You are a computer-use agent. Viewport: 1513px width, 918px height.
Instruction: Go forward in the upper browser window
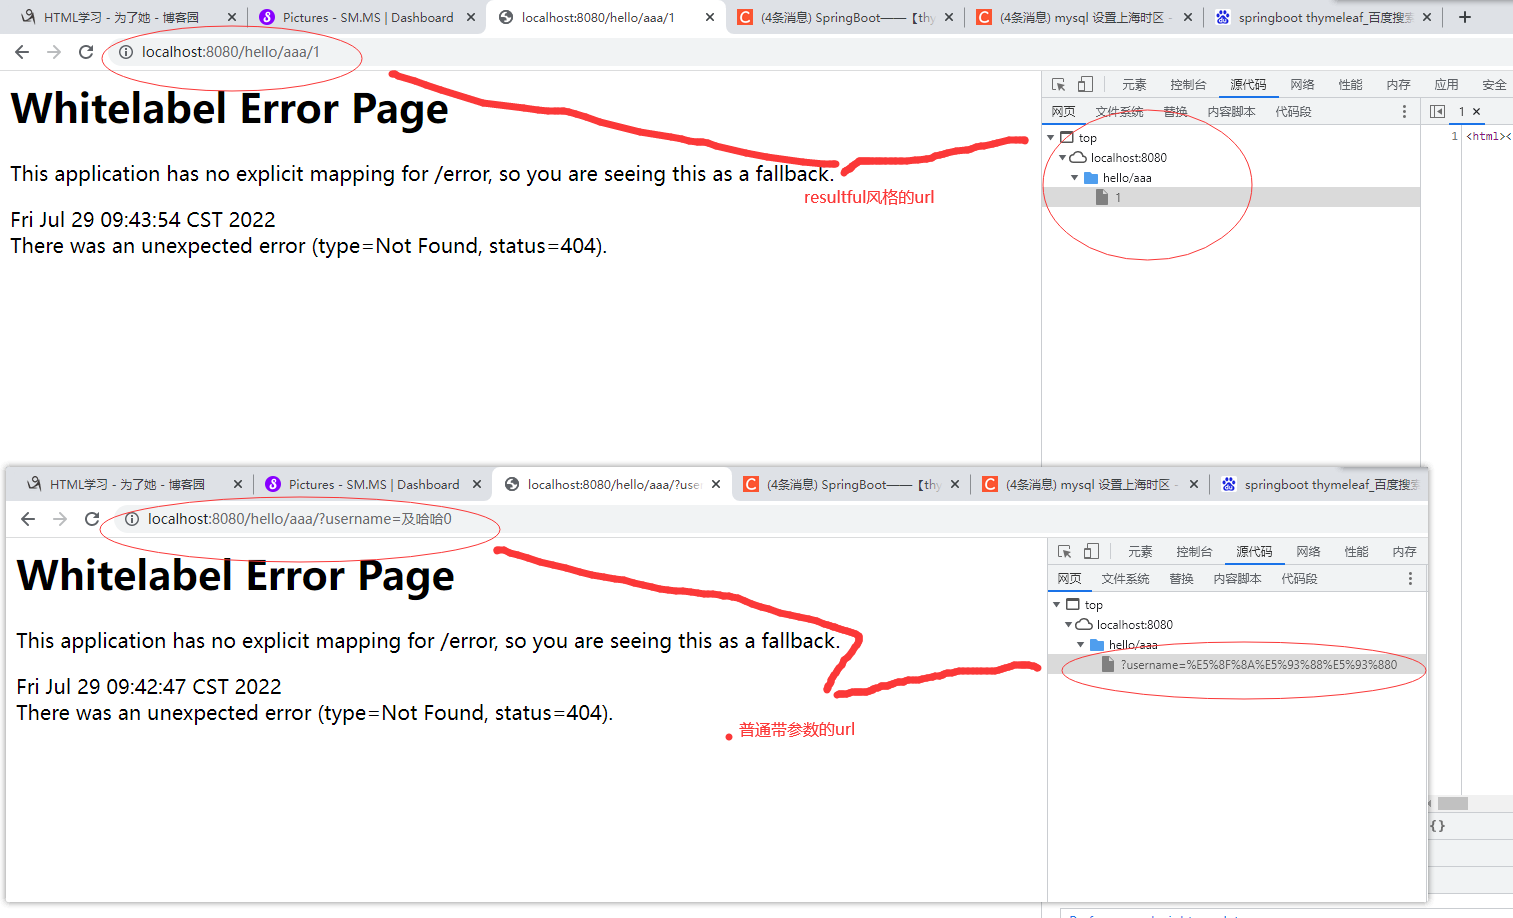click(x=54, y=52)
